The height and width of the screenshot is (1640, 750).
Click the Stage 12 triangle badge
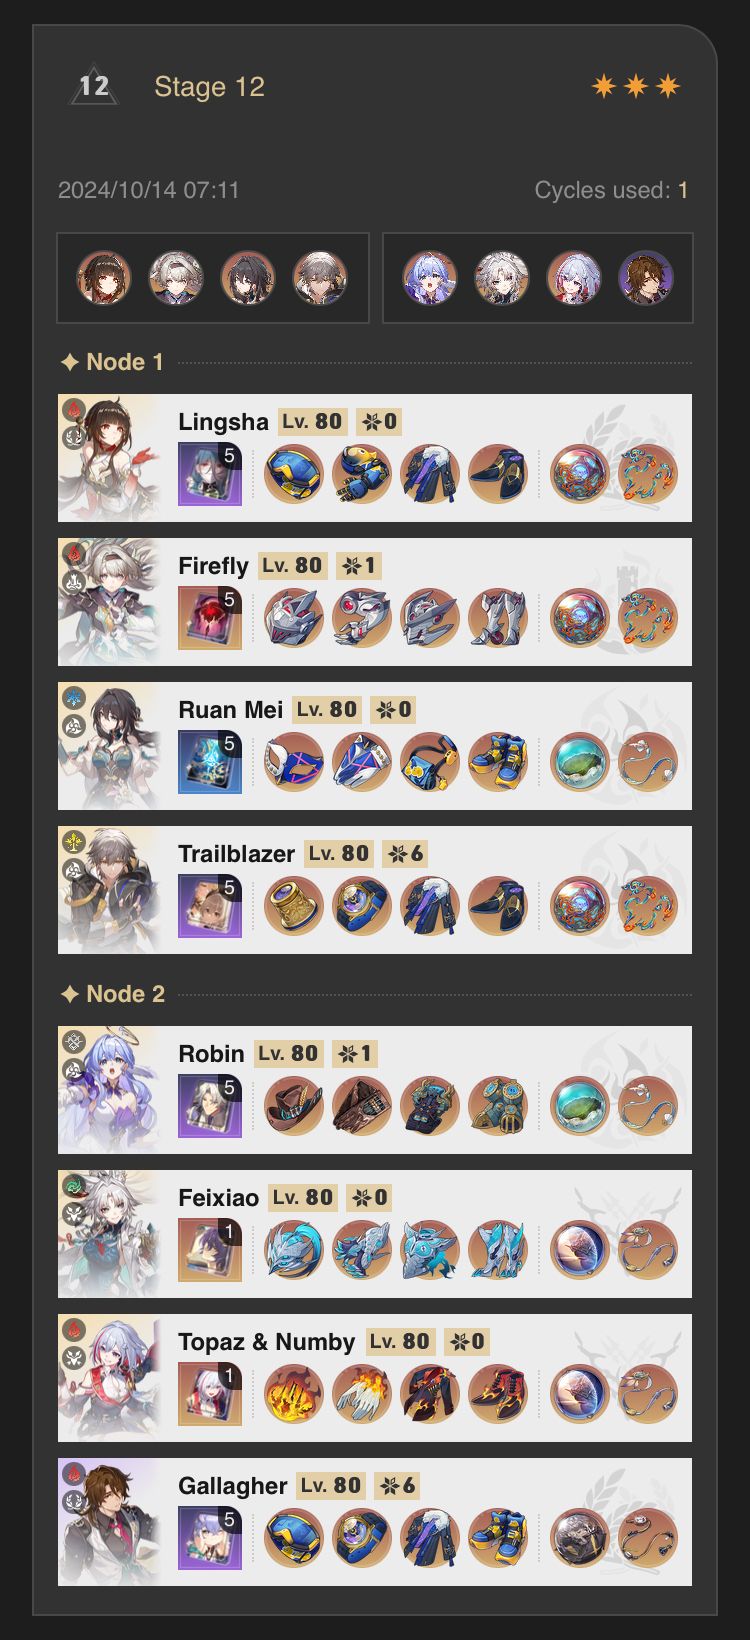tap(94, 86)
